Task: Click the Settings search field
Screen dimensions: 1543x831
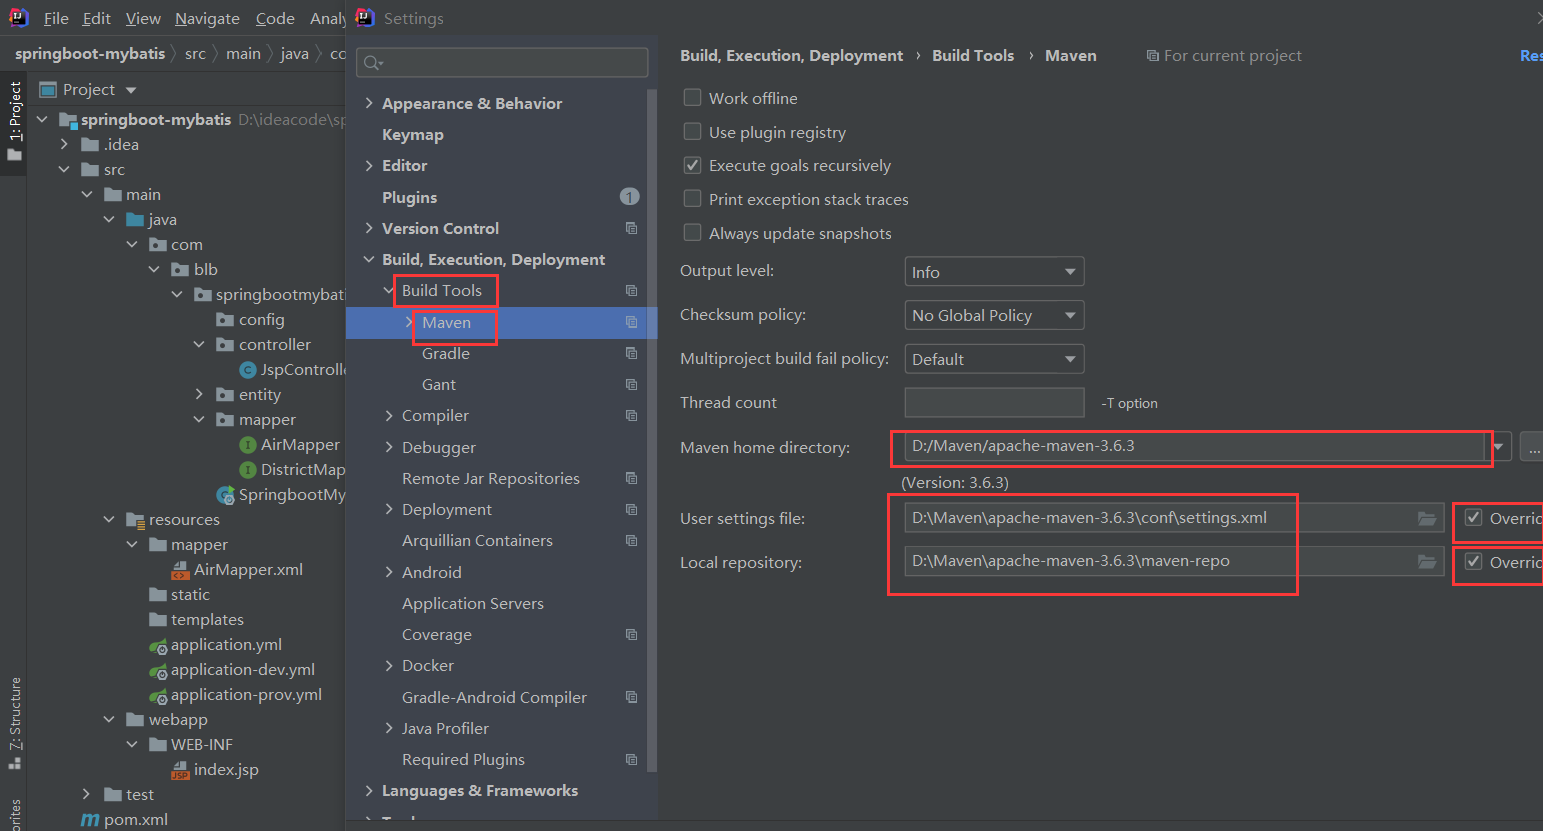Action: [502, 62]
